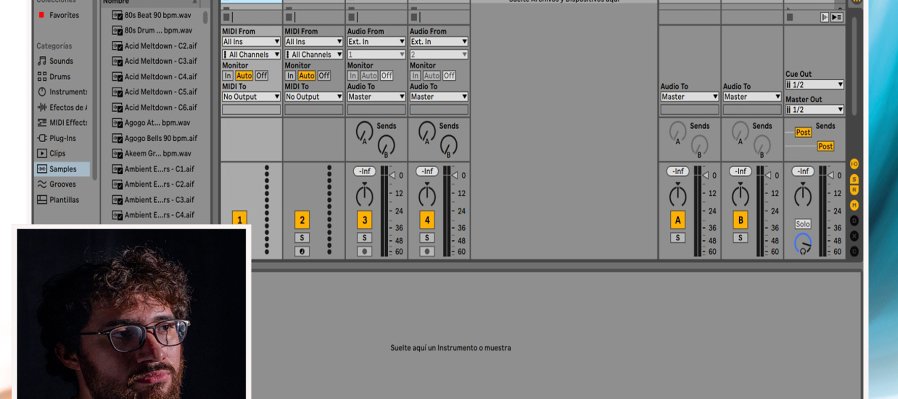Image resolution: width=898 pixels, height=399 pixels.
Task: Click the Favorites red collection marker
Action: 41,15
